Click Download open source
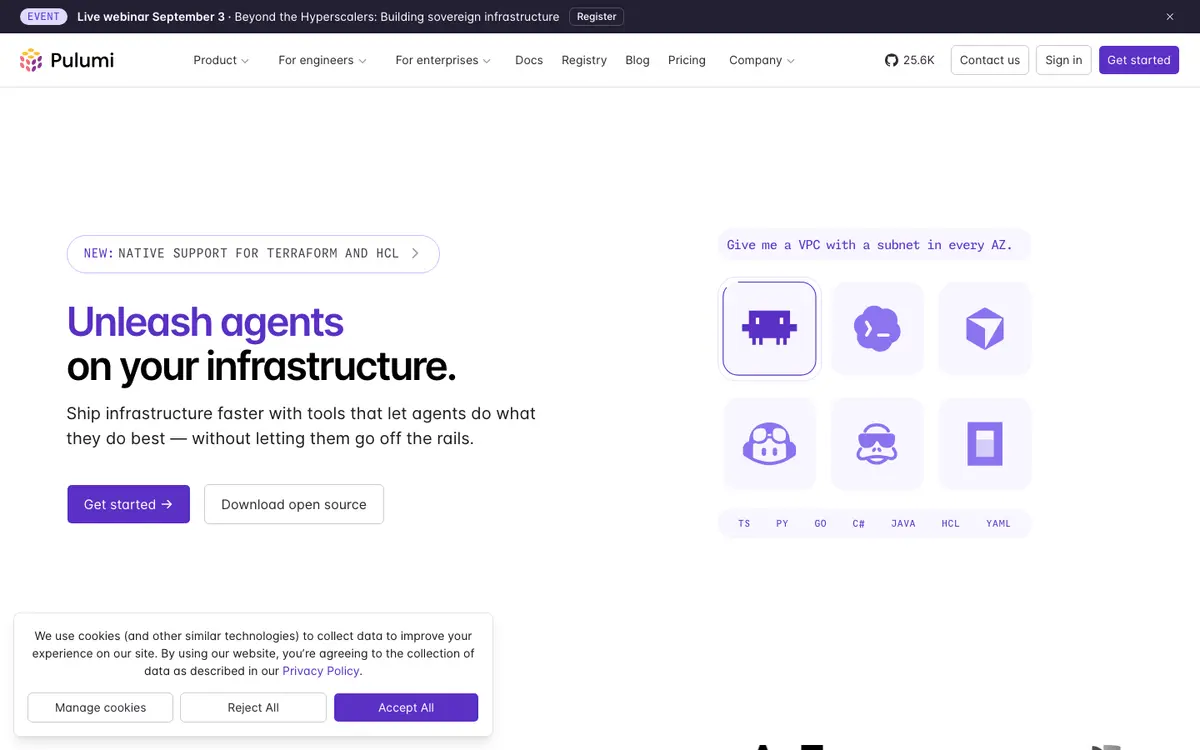This screenshot has width=1200, height=750. 294,504
